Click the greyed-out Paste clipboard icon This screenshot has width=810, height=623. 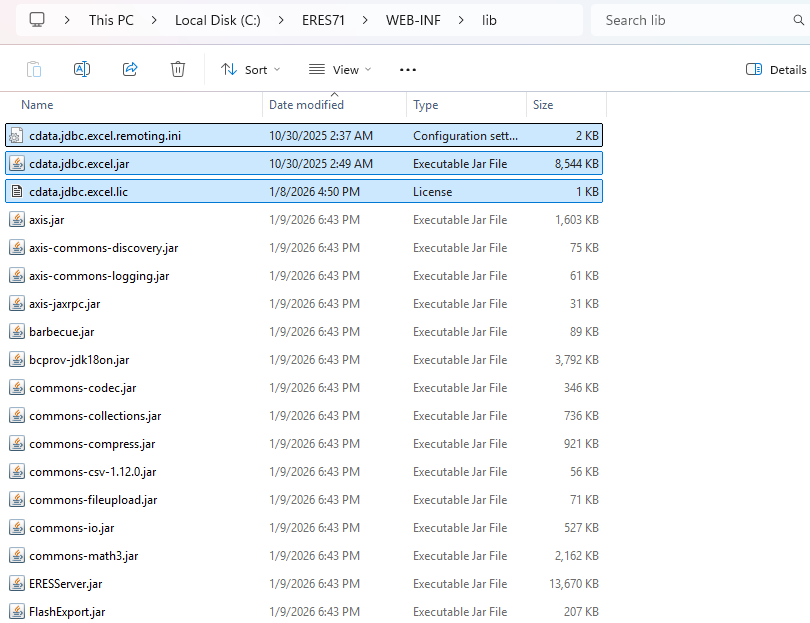34,69
